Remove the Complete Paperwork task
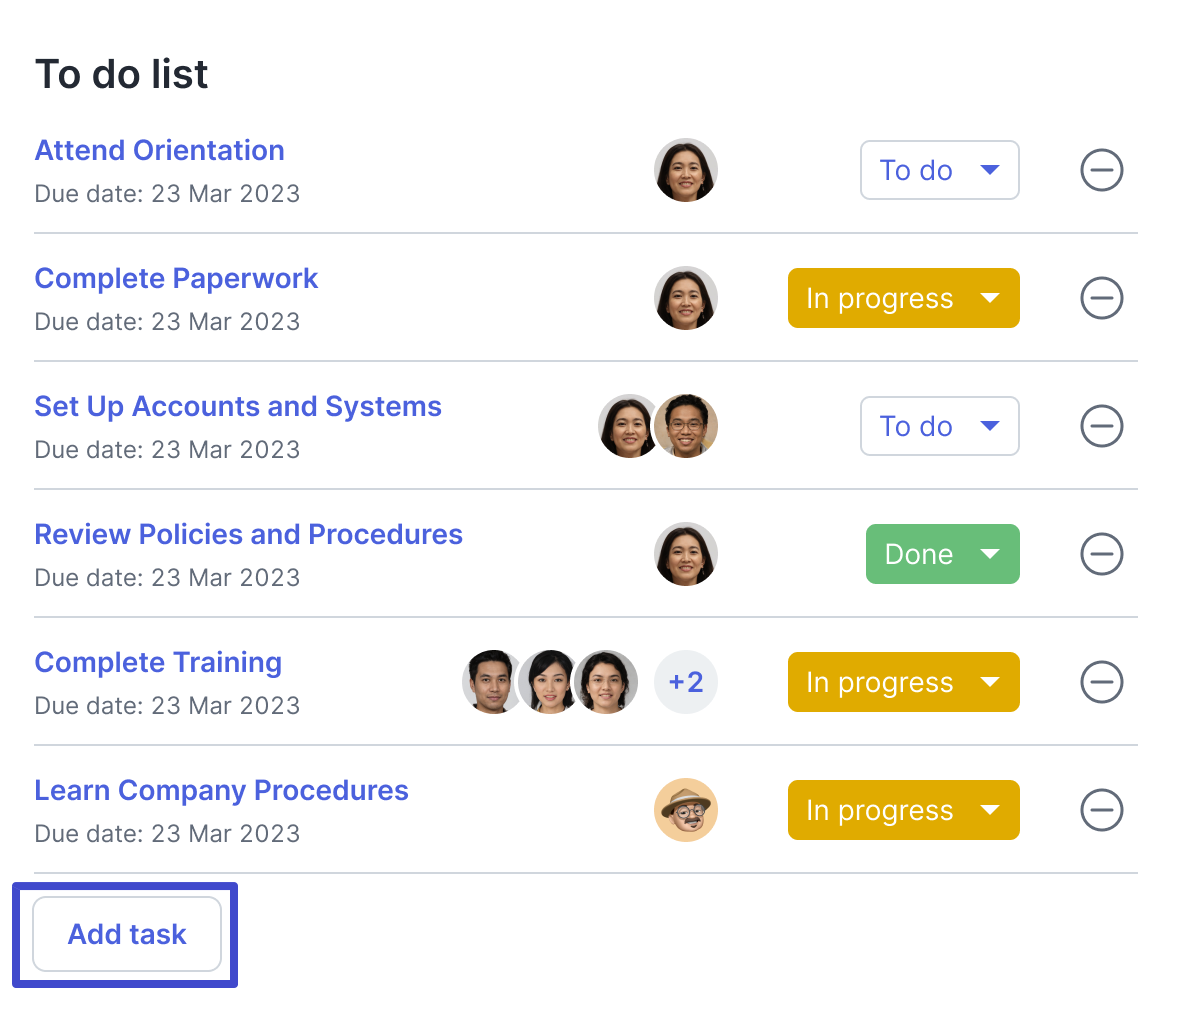The height and width of the screenshot is (1036, 1186). click(x=1101, y=298)
